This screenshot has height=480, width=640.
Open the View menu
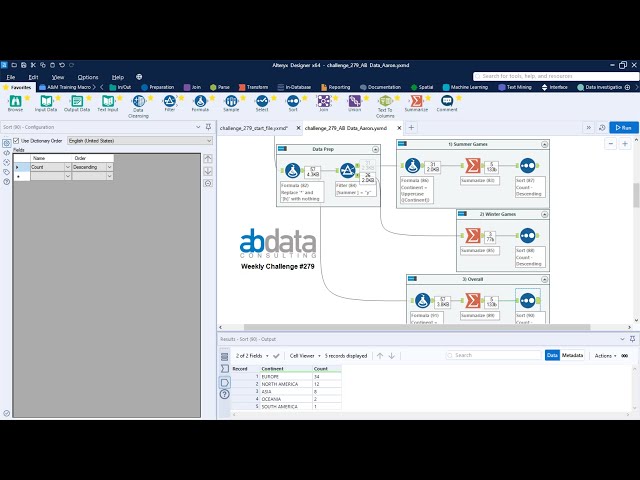coord(58,77)
